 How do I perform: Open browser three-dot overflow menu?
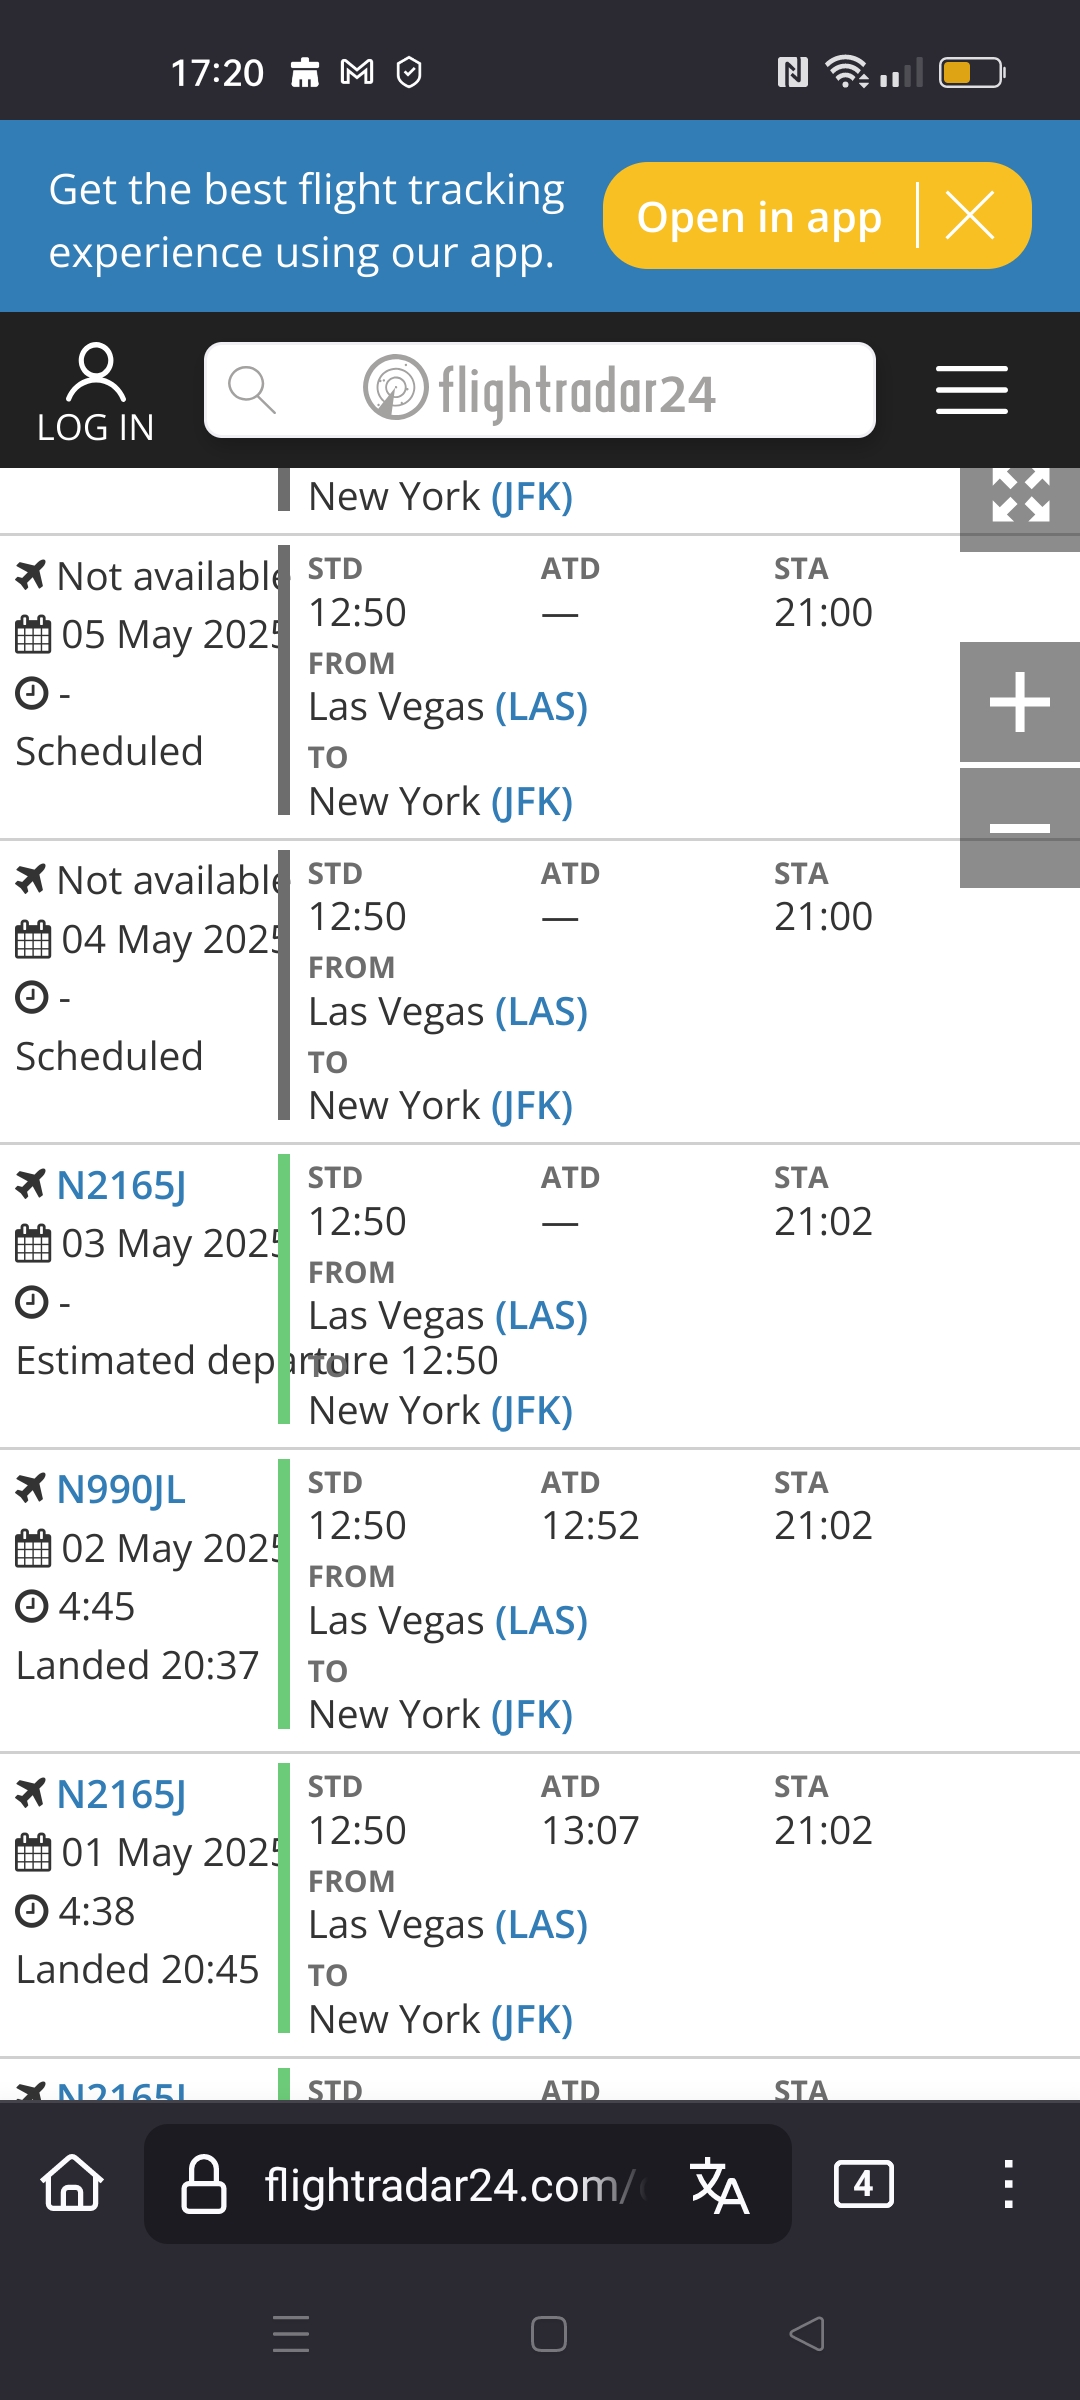point(1008,2184)
